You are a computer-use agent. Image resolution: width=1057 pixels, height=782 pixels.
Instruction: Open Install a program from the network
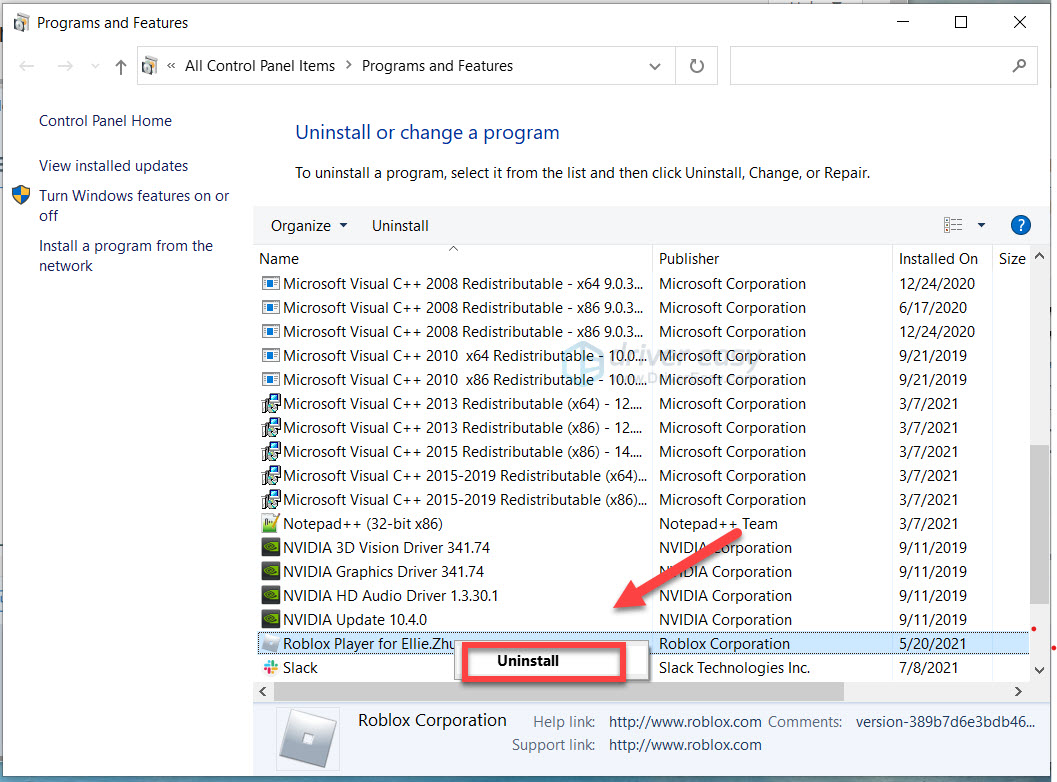[x=125, y=255]
